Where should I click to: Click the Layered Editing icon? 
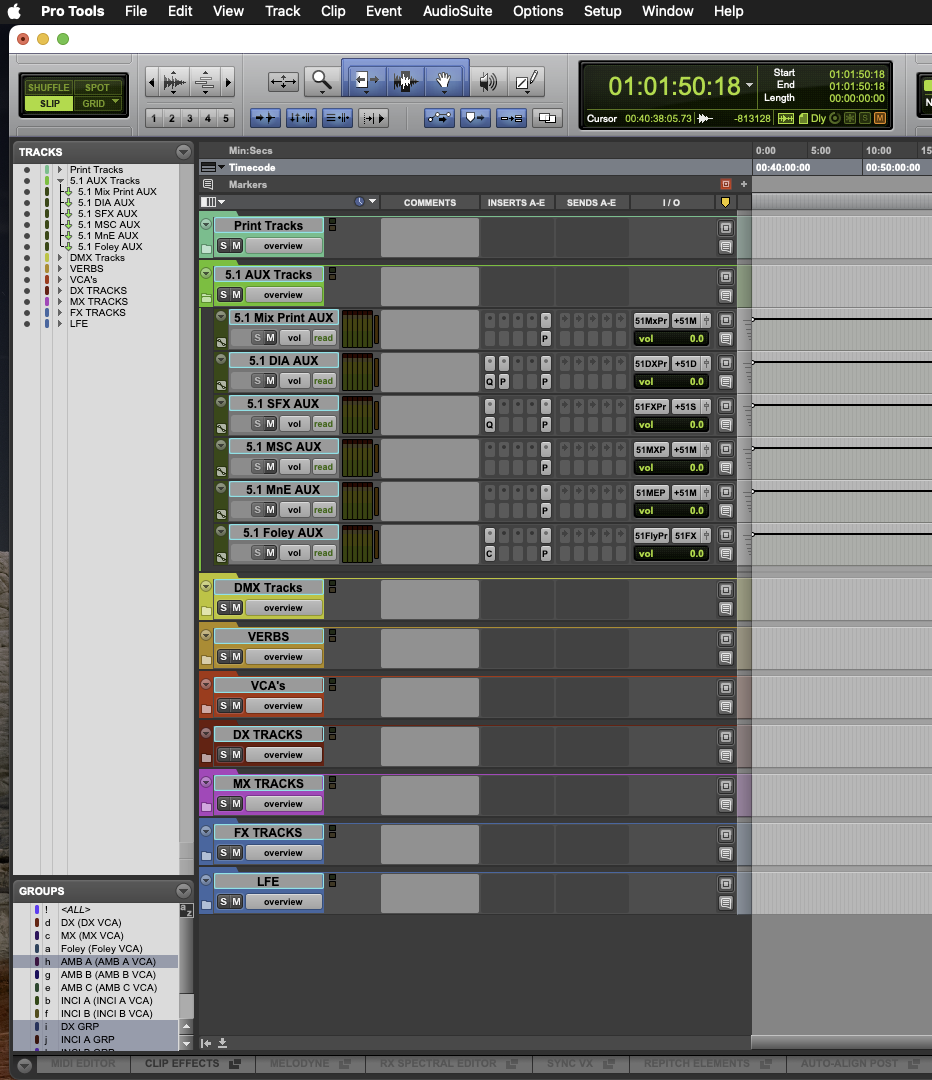[x=547, y=118]
